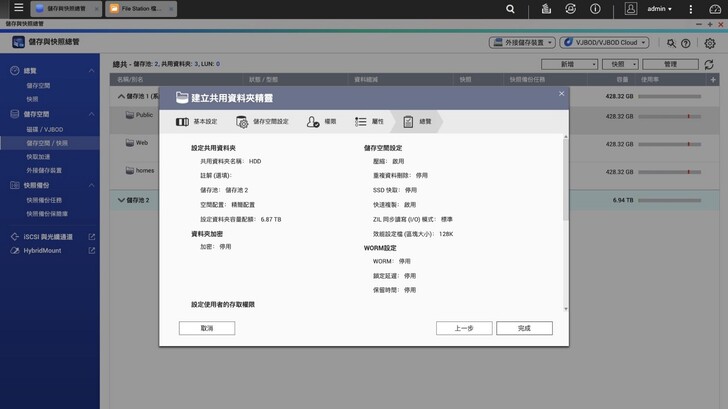This screenshot has width=728, height=409.
Task: Select 磁碟 / VJBOD in sidebar
Action: [45, 130]
